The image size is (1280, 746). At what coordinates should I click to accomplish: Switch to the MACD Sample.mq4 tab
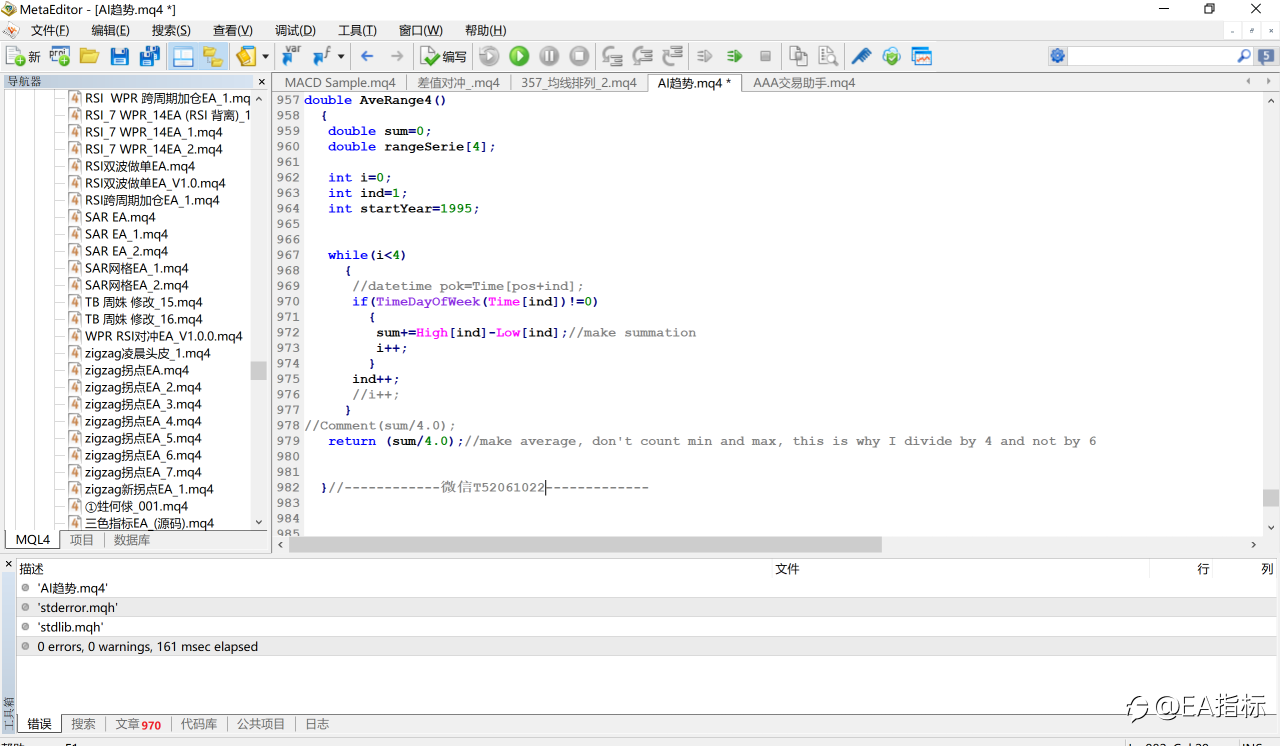tap(340, 83)
